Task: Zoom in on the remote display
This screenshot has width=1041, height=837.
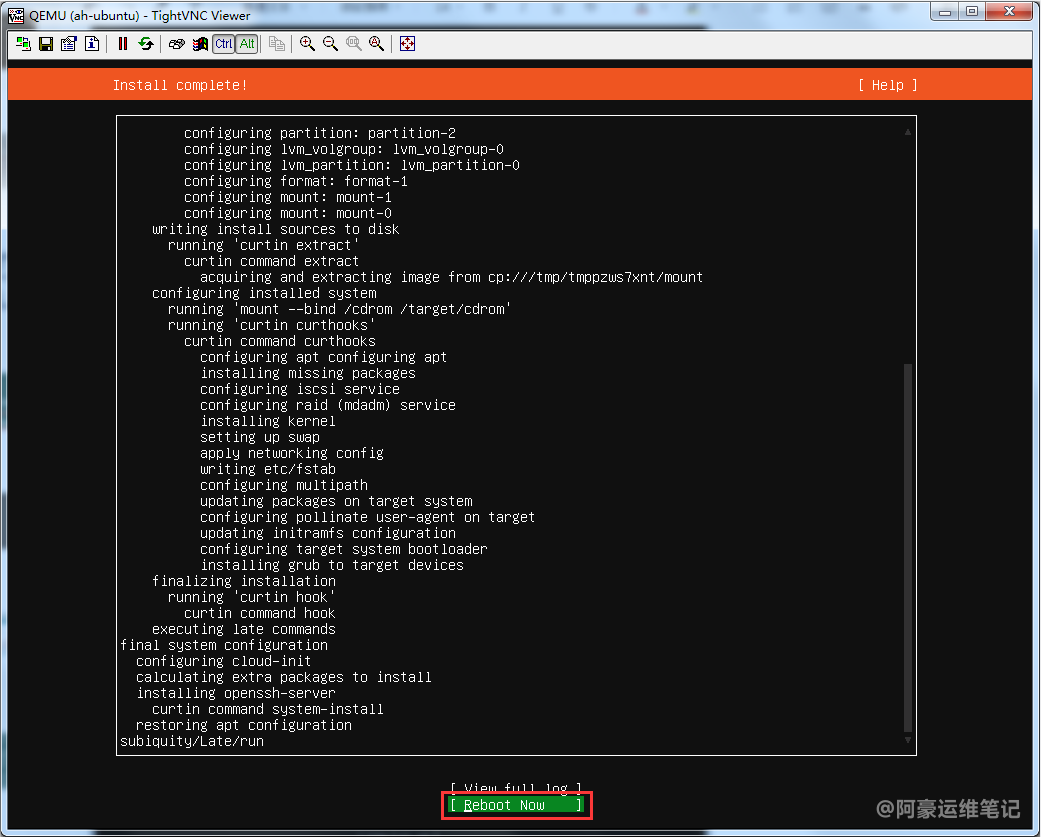Action: [x=307, y=44]
